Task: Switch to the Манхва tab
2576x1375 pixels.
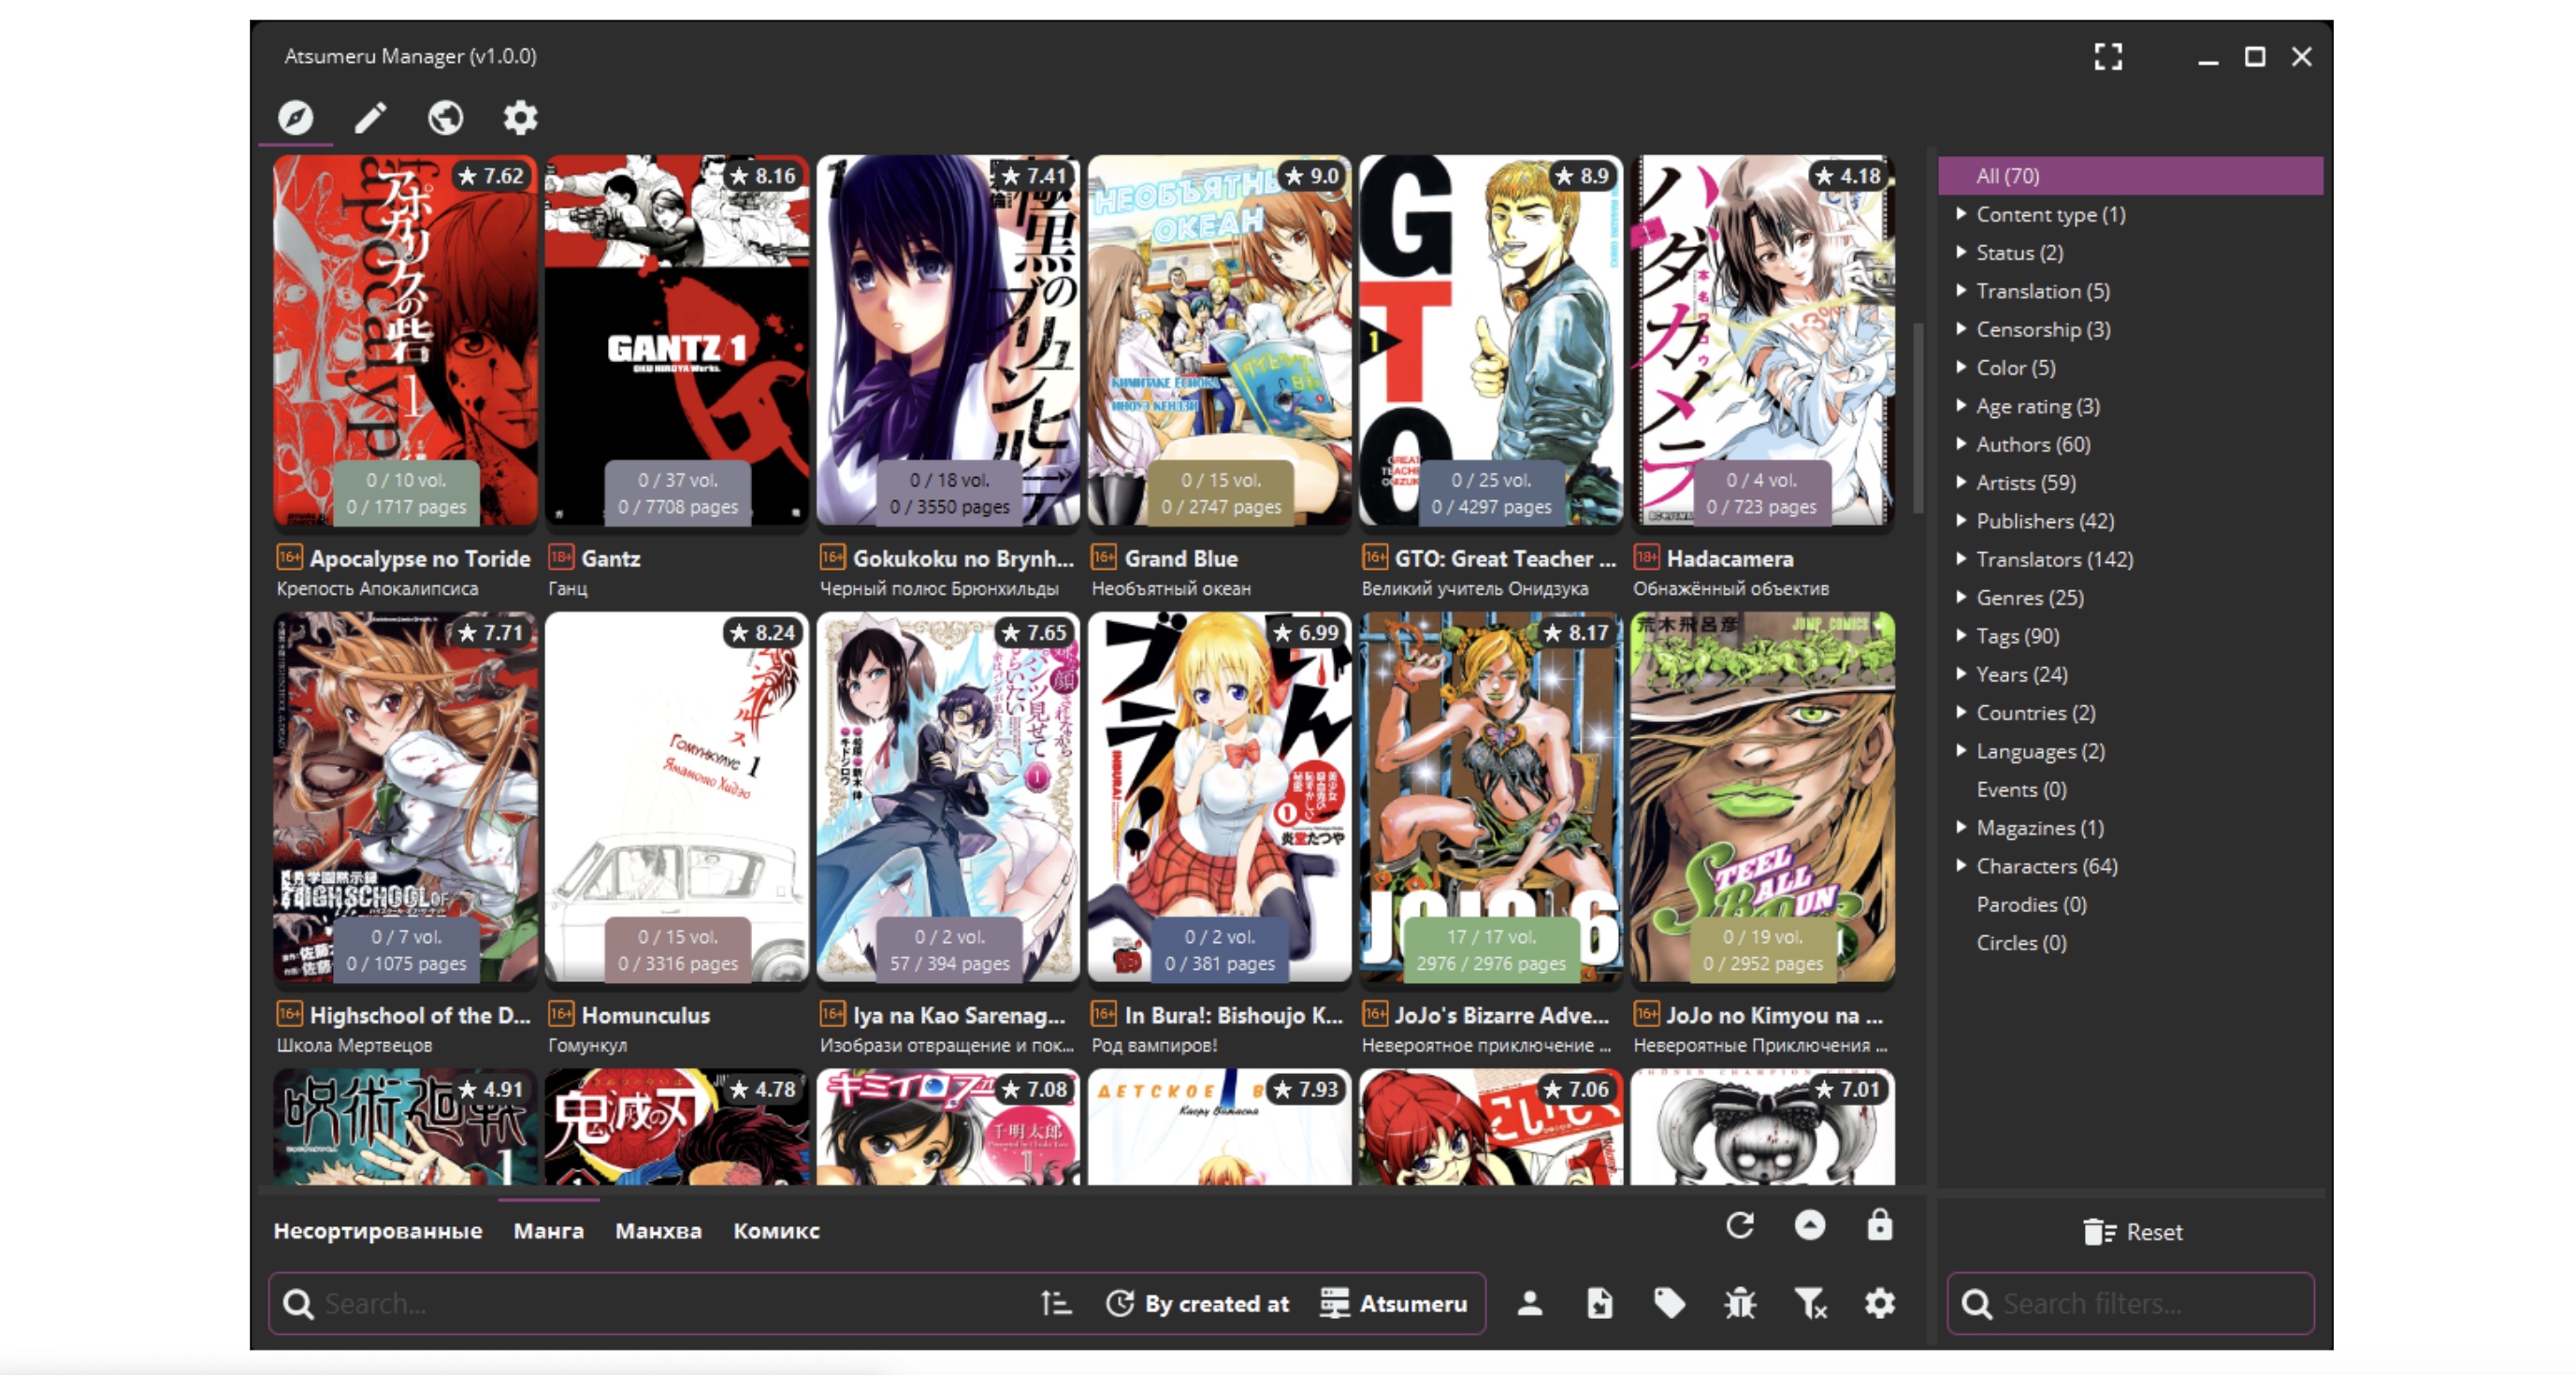Action: pos(658,1231)
